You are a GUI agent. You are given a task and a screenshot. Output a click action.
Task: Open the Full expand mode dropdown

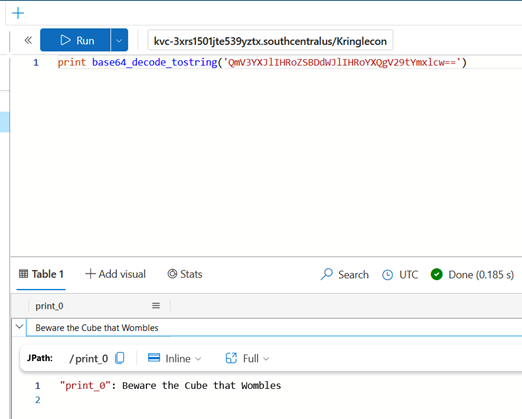pos(247,358)
